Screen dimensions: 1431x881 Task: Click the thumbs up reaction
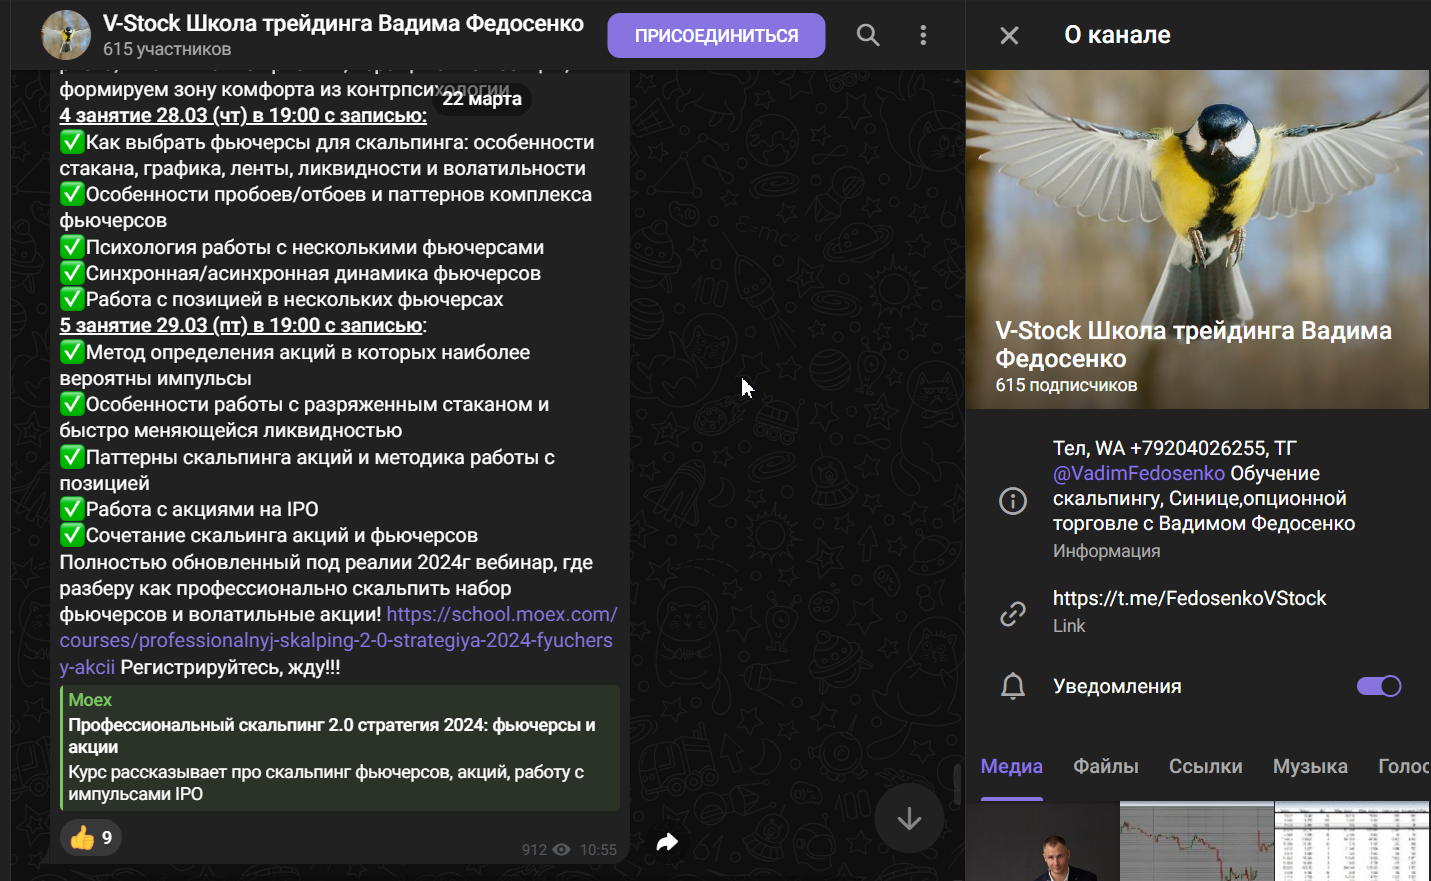tap(91, 837)
